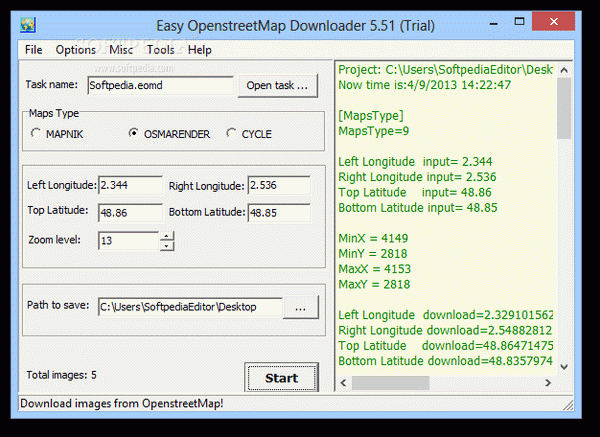
Task: Click the 'Total images: 5' label
Action: tap(62, 375)
